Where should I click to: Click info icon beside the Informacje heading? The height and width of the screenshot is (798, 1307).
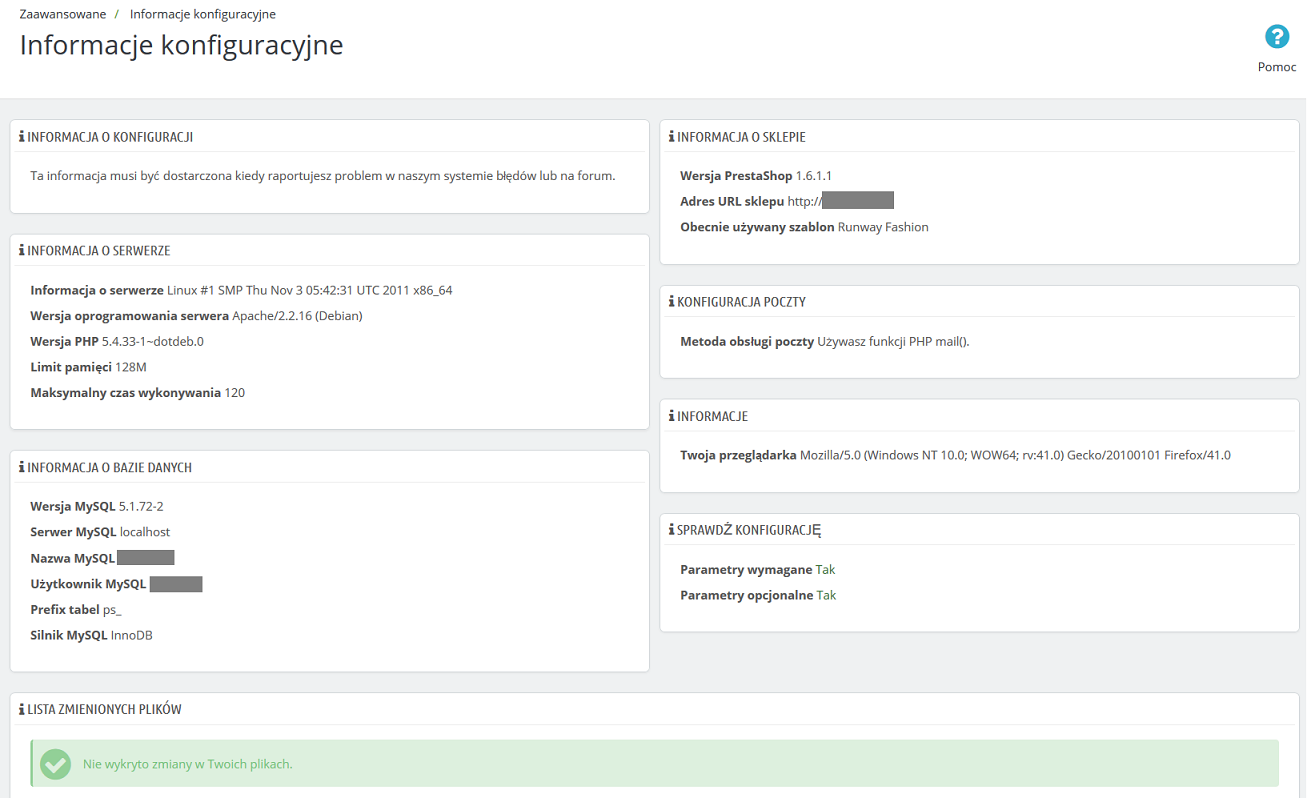pyautogui.click(x=672, y=416)
